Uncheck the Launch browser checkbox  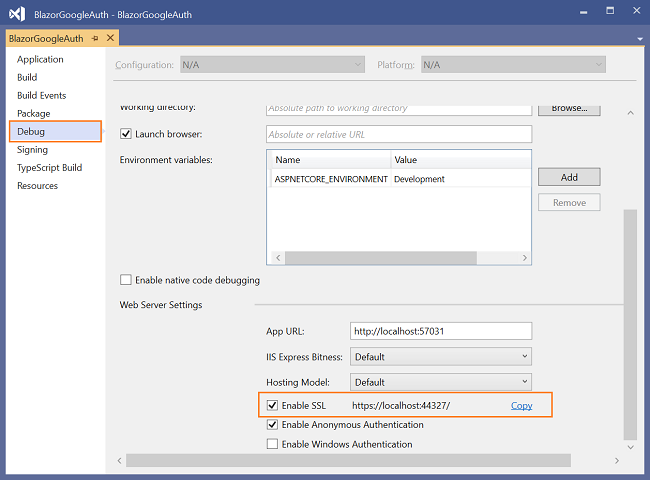click(126, 134)
